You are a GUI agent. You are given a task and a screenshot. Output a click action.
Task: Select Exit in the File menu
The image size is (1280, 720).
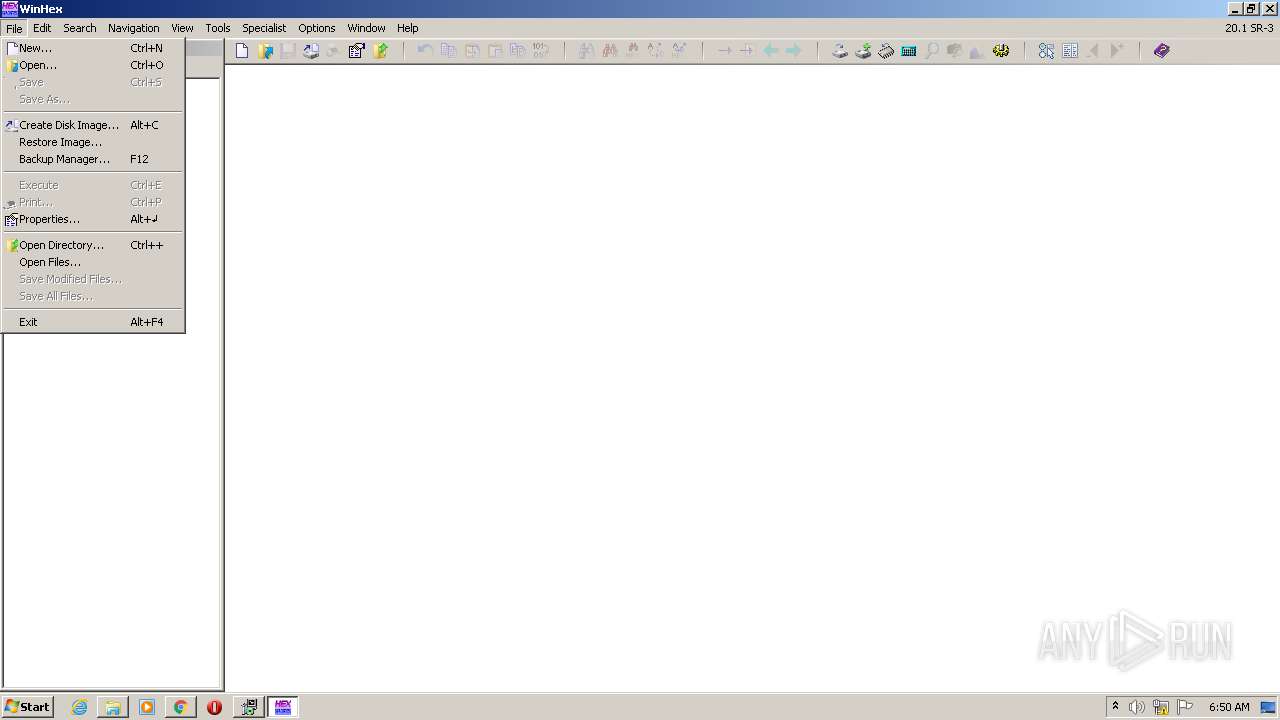point(93,322)
